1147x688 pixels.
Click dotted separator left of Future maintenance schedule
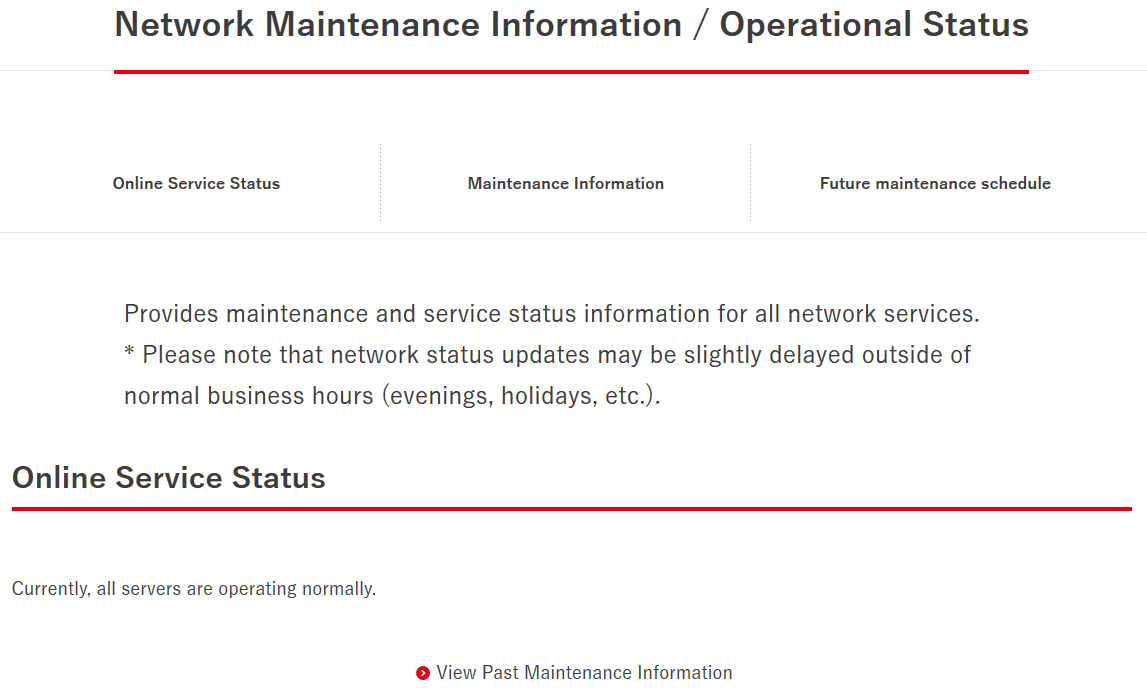(751, 183)
